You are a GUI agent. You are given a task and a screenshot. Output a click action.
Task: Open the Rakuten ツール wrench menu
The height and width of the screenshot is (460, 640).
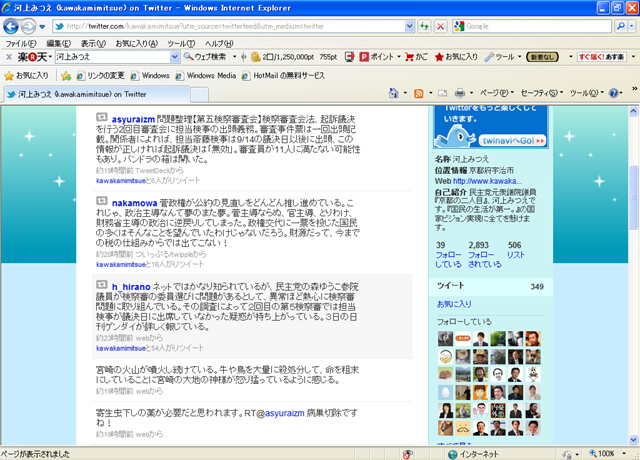point(500,57)
